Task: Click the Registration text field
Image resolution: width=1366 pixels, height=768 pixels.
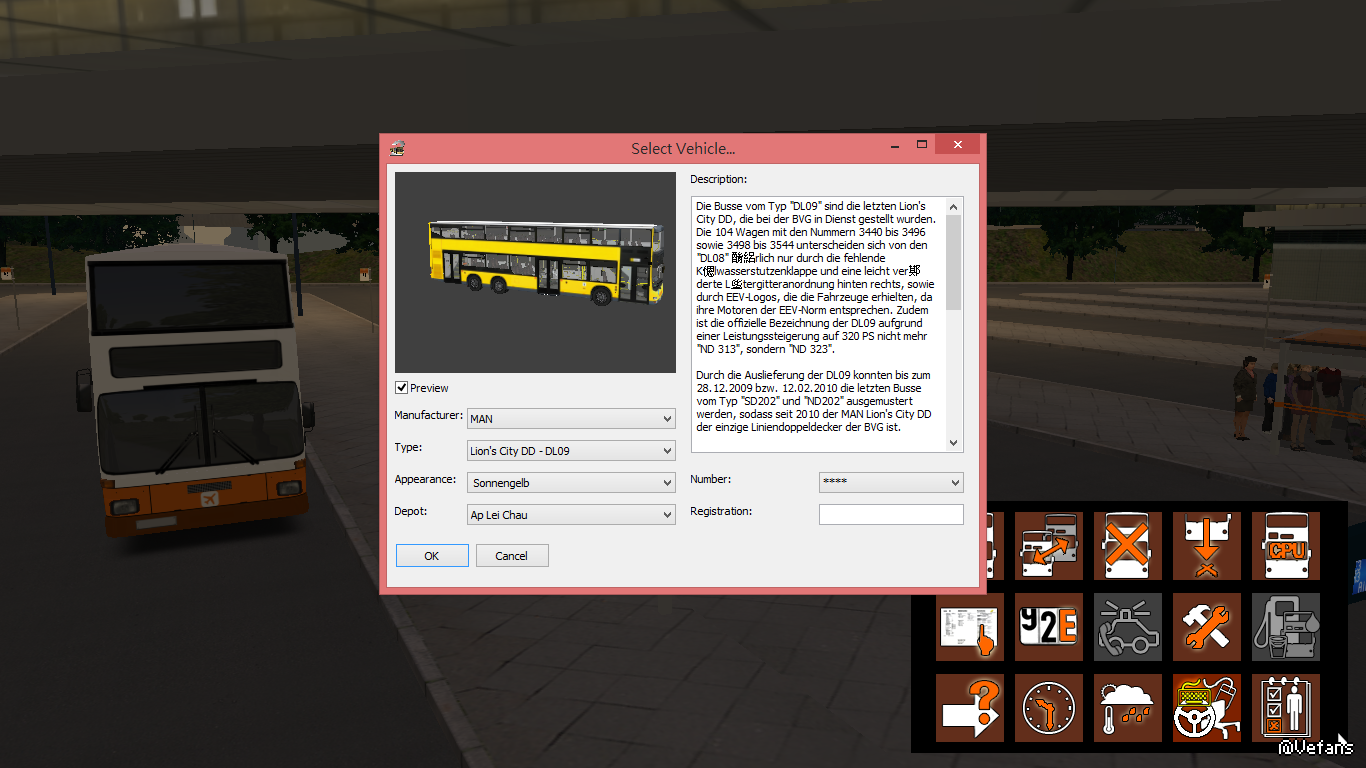Action: [x=891, y=515]
